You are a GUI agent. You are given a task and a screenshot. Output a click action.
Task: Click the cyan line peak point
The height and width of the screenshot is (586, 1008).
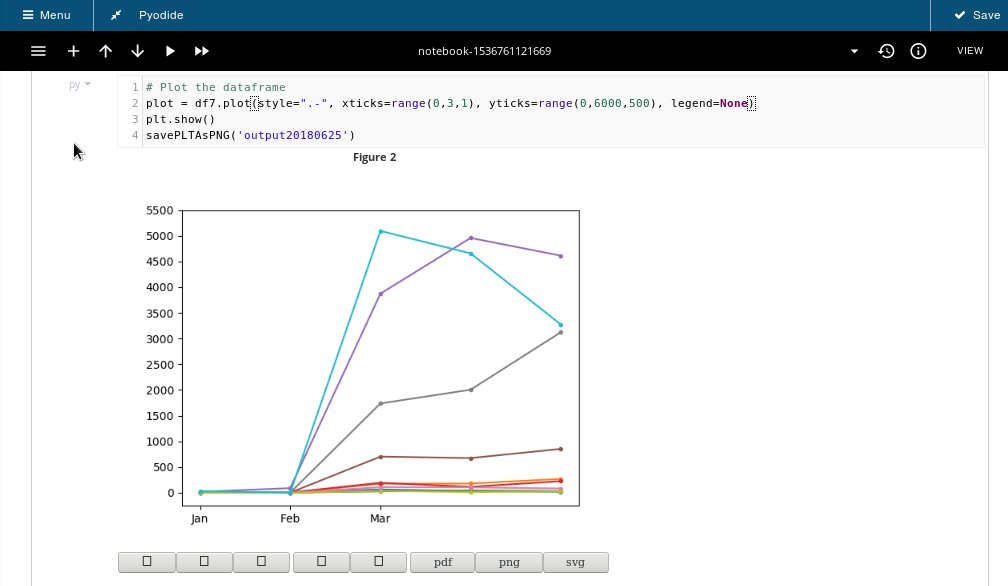pyautogui.click(x=381, y=231)
